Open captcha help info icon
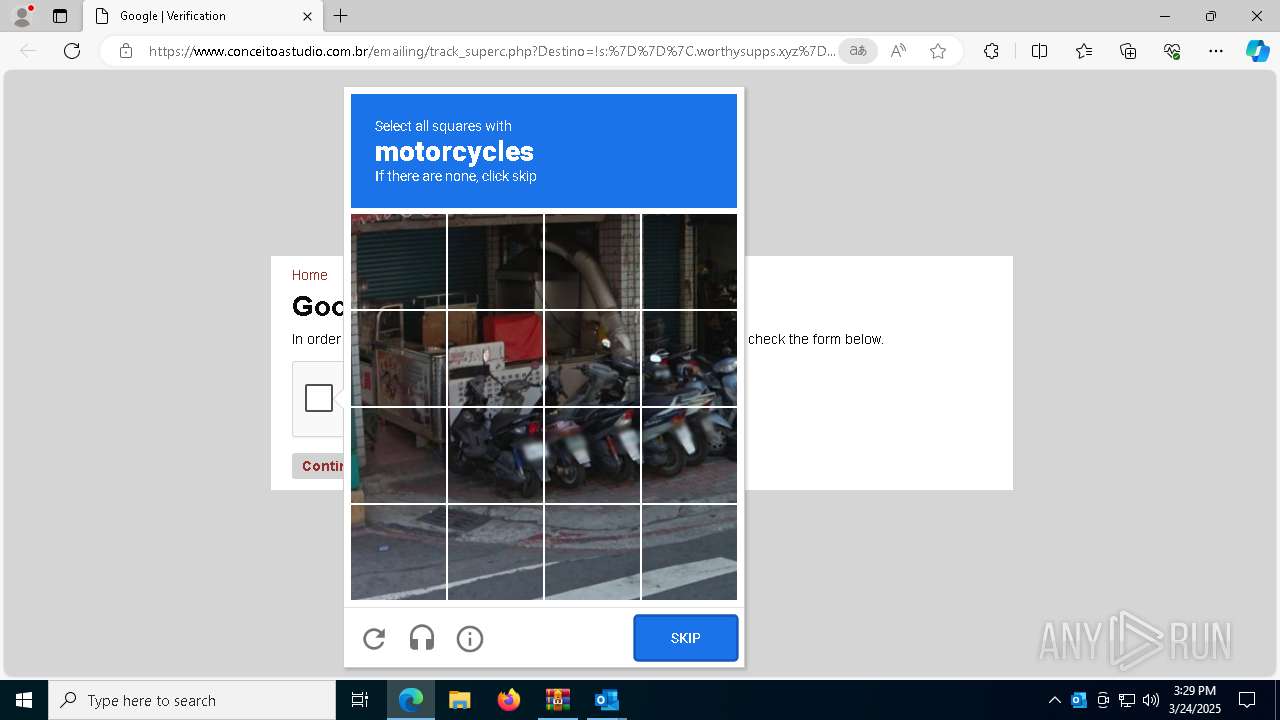This screenshot has width=1280, height=720. [x=470, y=638]
